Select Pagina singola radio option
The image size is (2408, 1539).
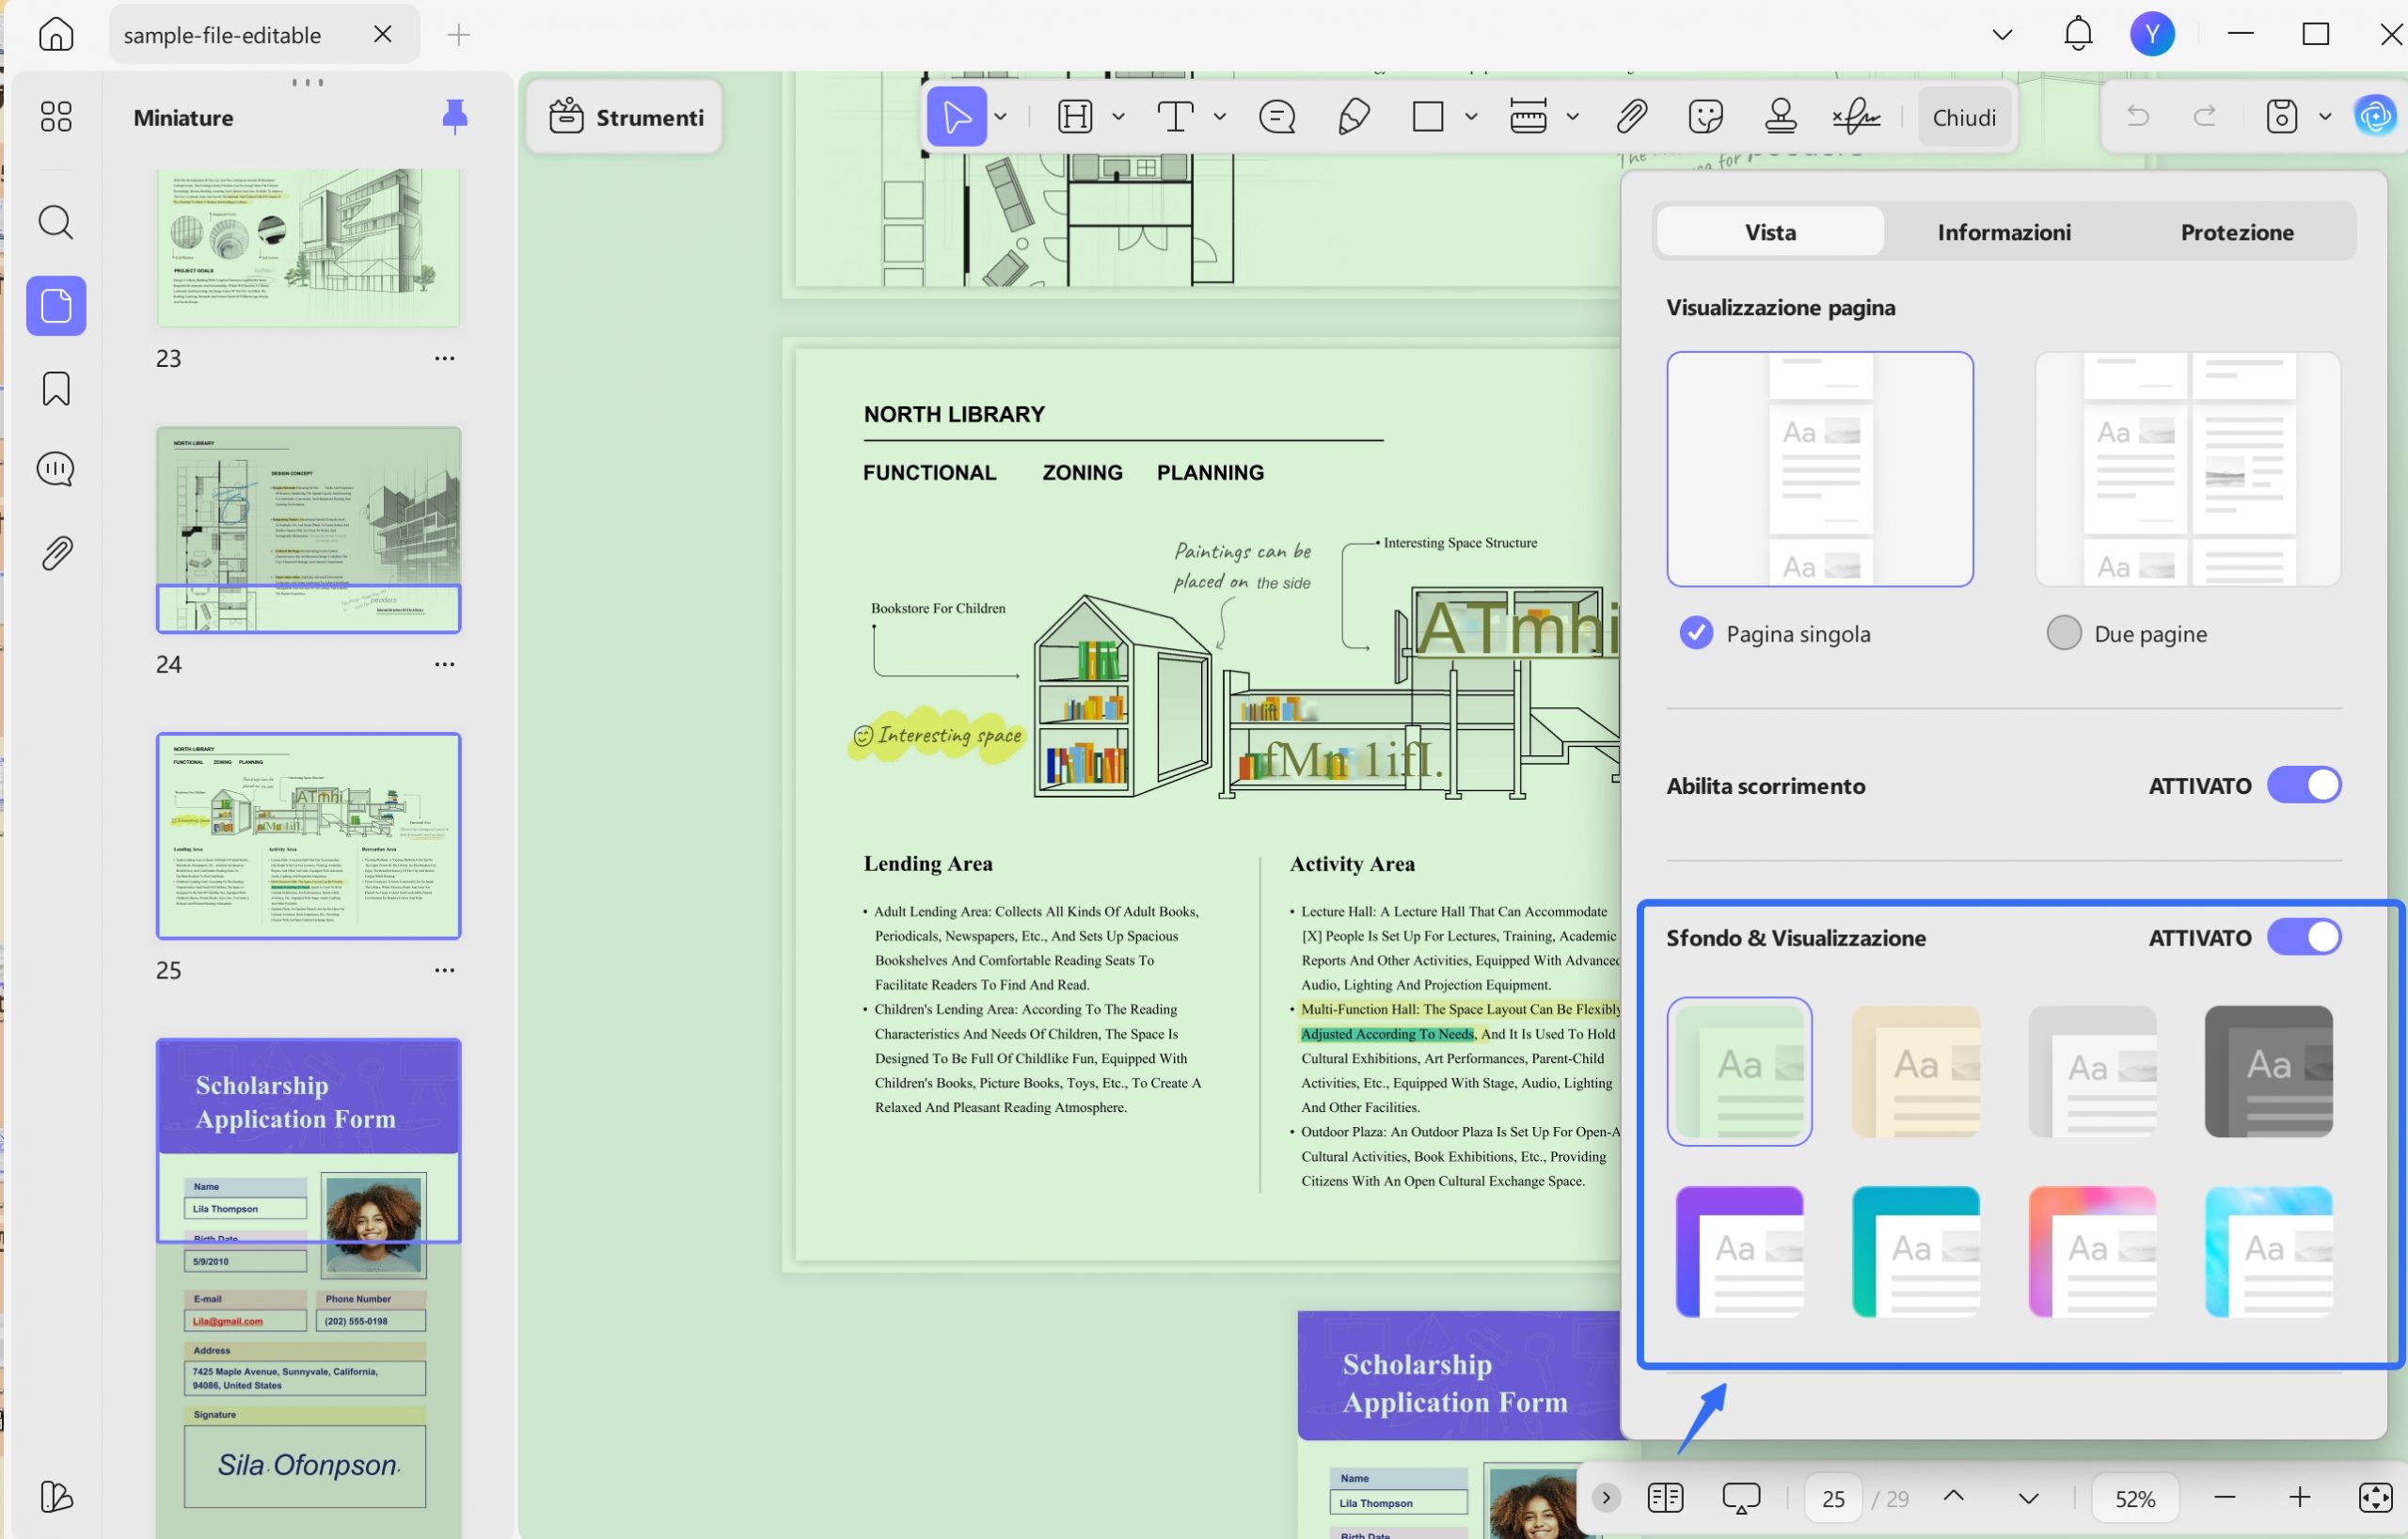[x=1696, y=633]
